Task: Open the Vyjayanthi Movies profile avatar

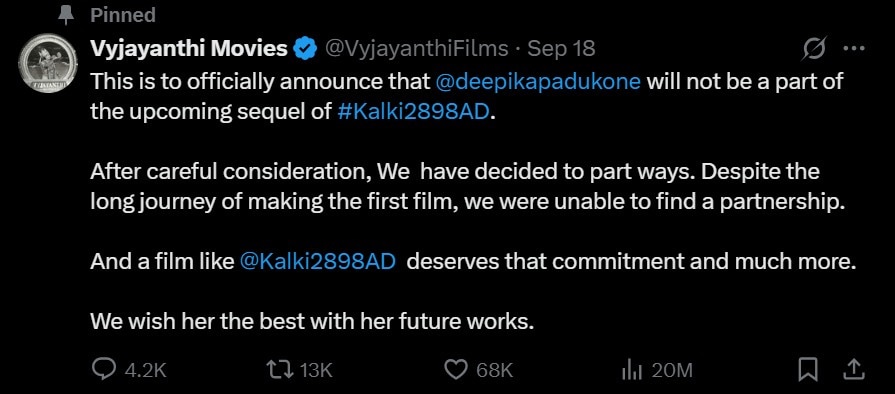Action: click(48, 61)
